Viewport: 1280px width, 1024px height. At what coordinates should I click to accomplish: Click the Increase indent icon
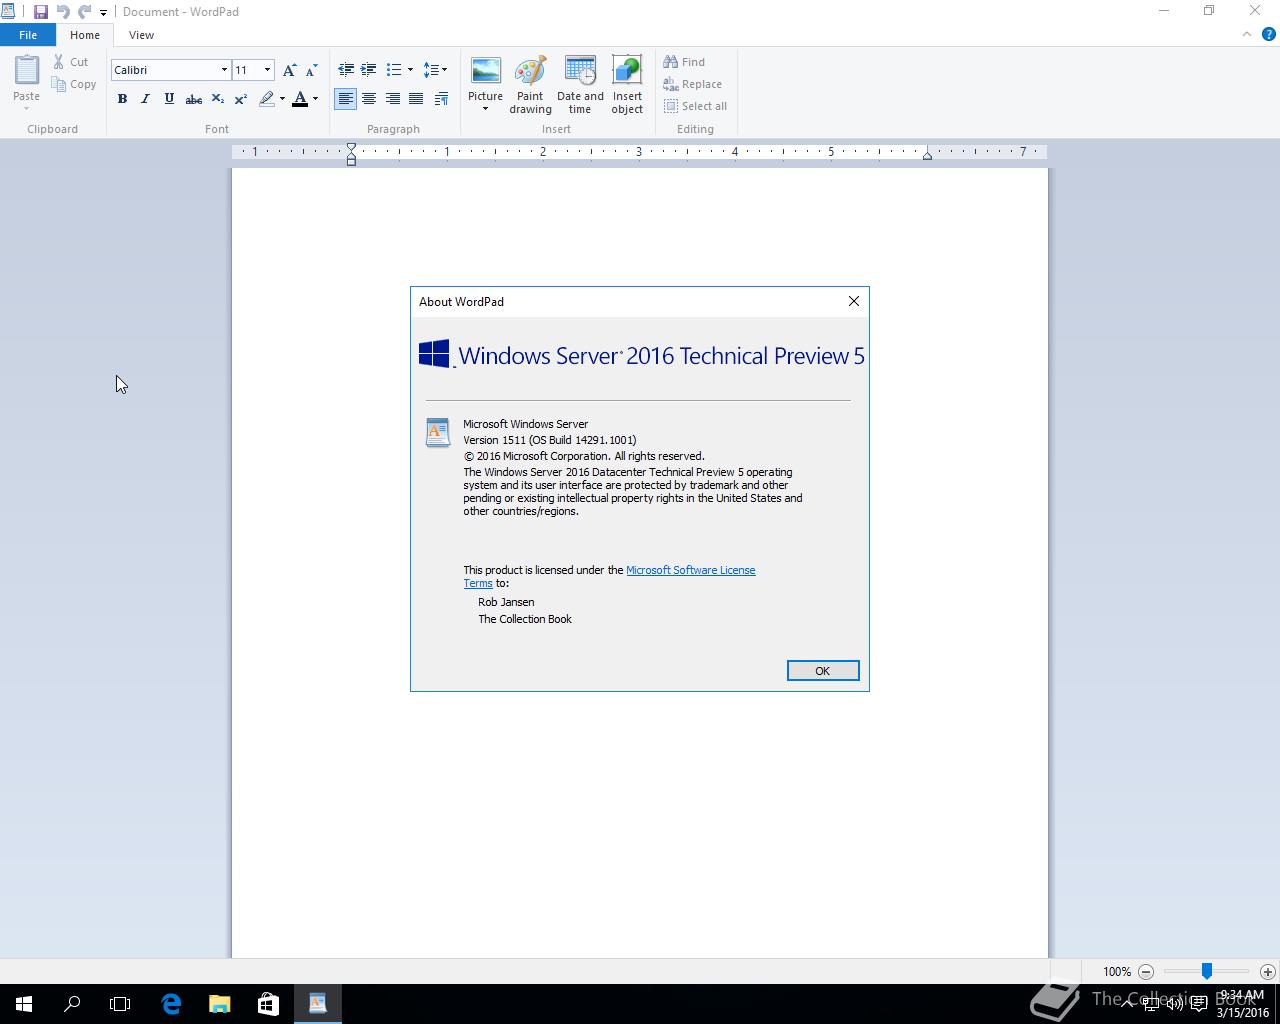(x=369, y=70)
